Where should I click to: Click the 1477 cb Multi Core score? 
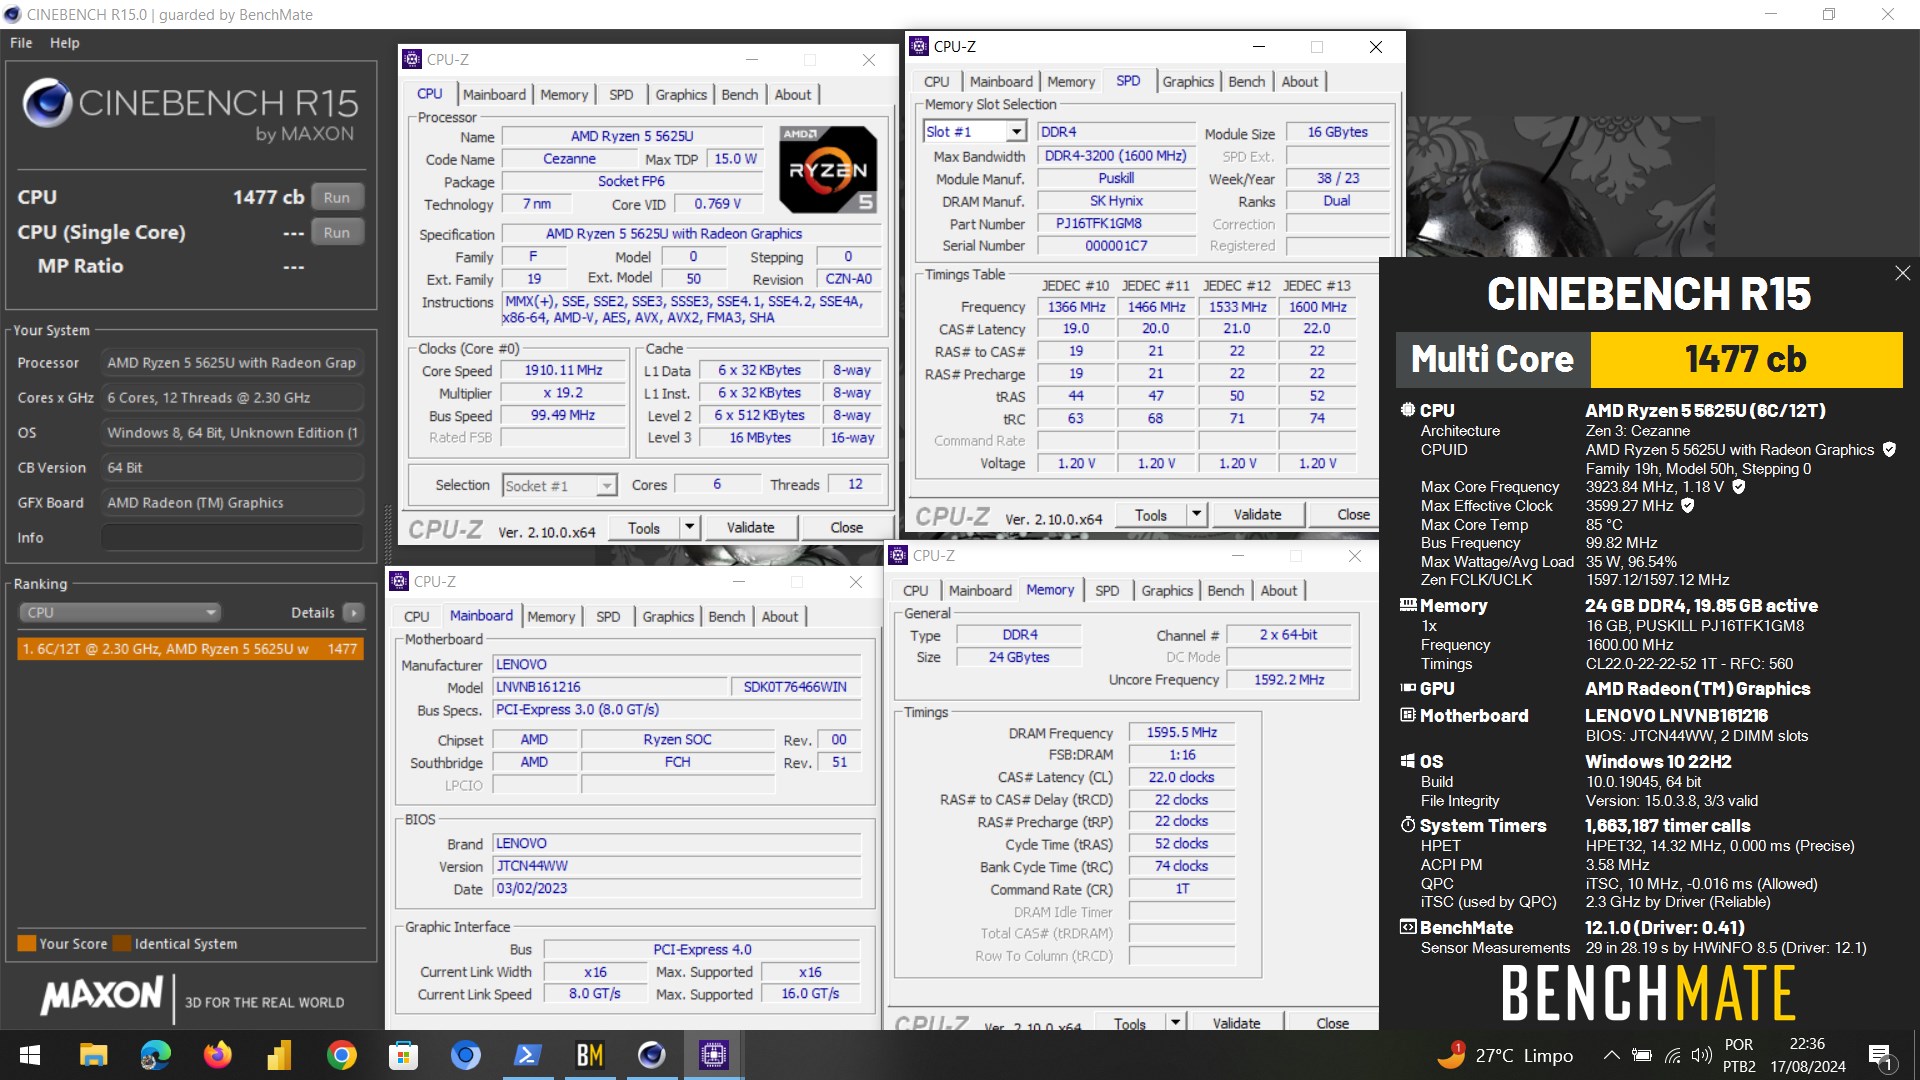tap(1746, 359)
